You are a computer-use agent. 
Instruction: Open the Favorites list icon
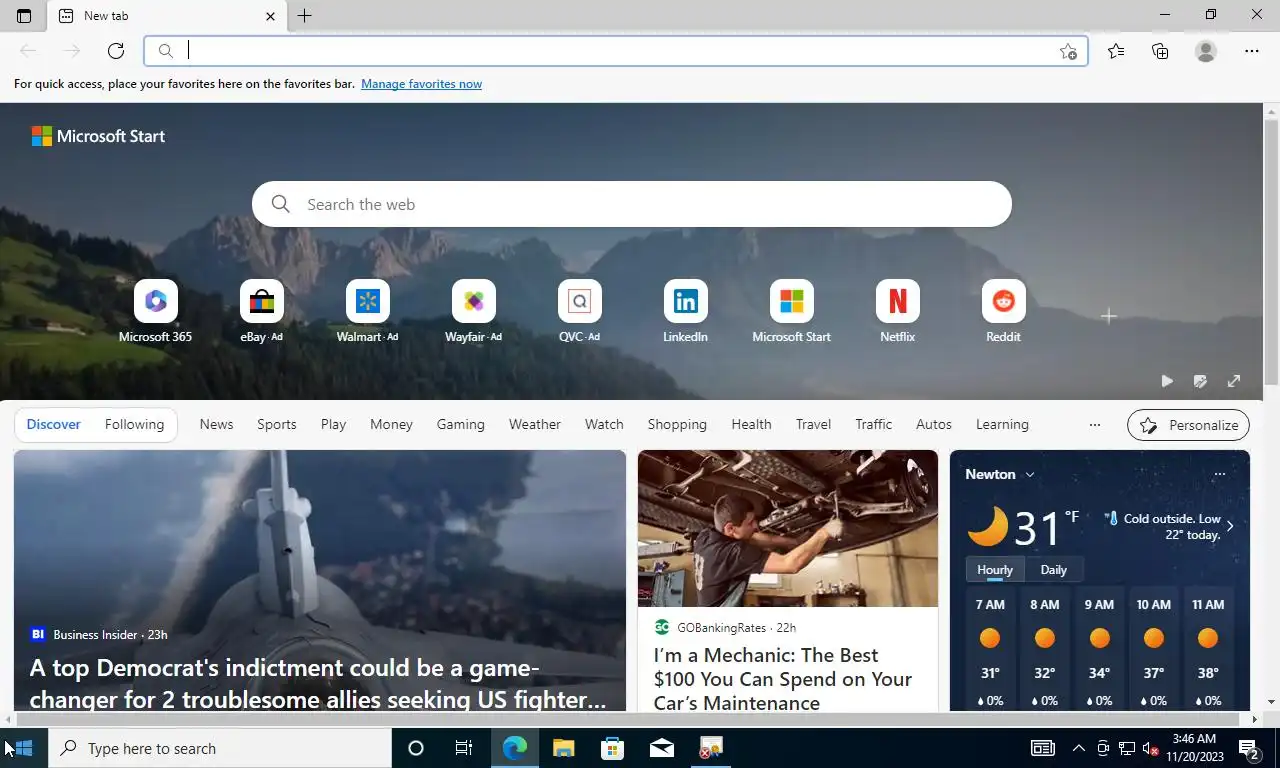pyautogui.click(x=1116, y=51)
